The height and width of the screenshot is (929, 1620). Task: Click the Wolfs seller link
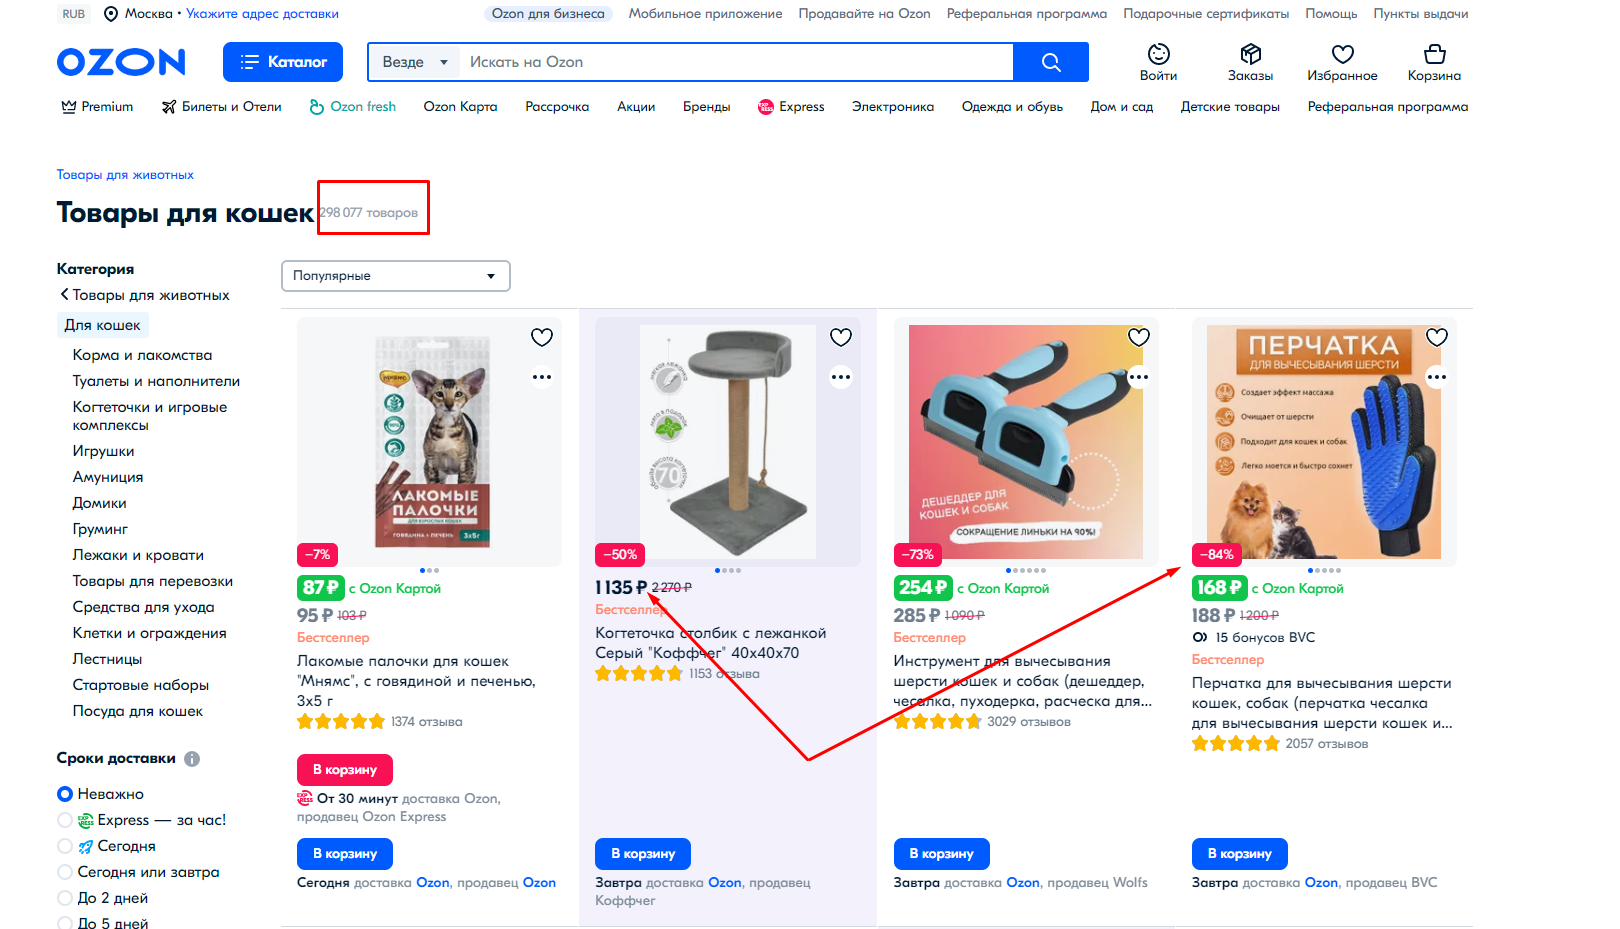[1130, 883]
